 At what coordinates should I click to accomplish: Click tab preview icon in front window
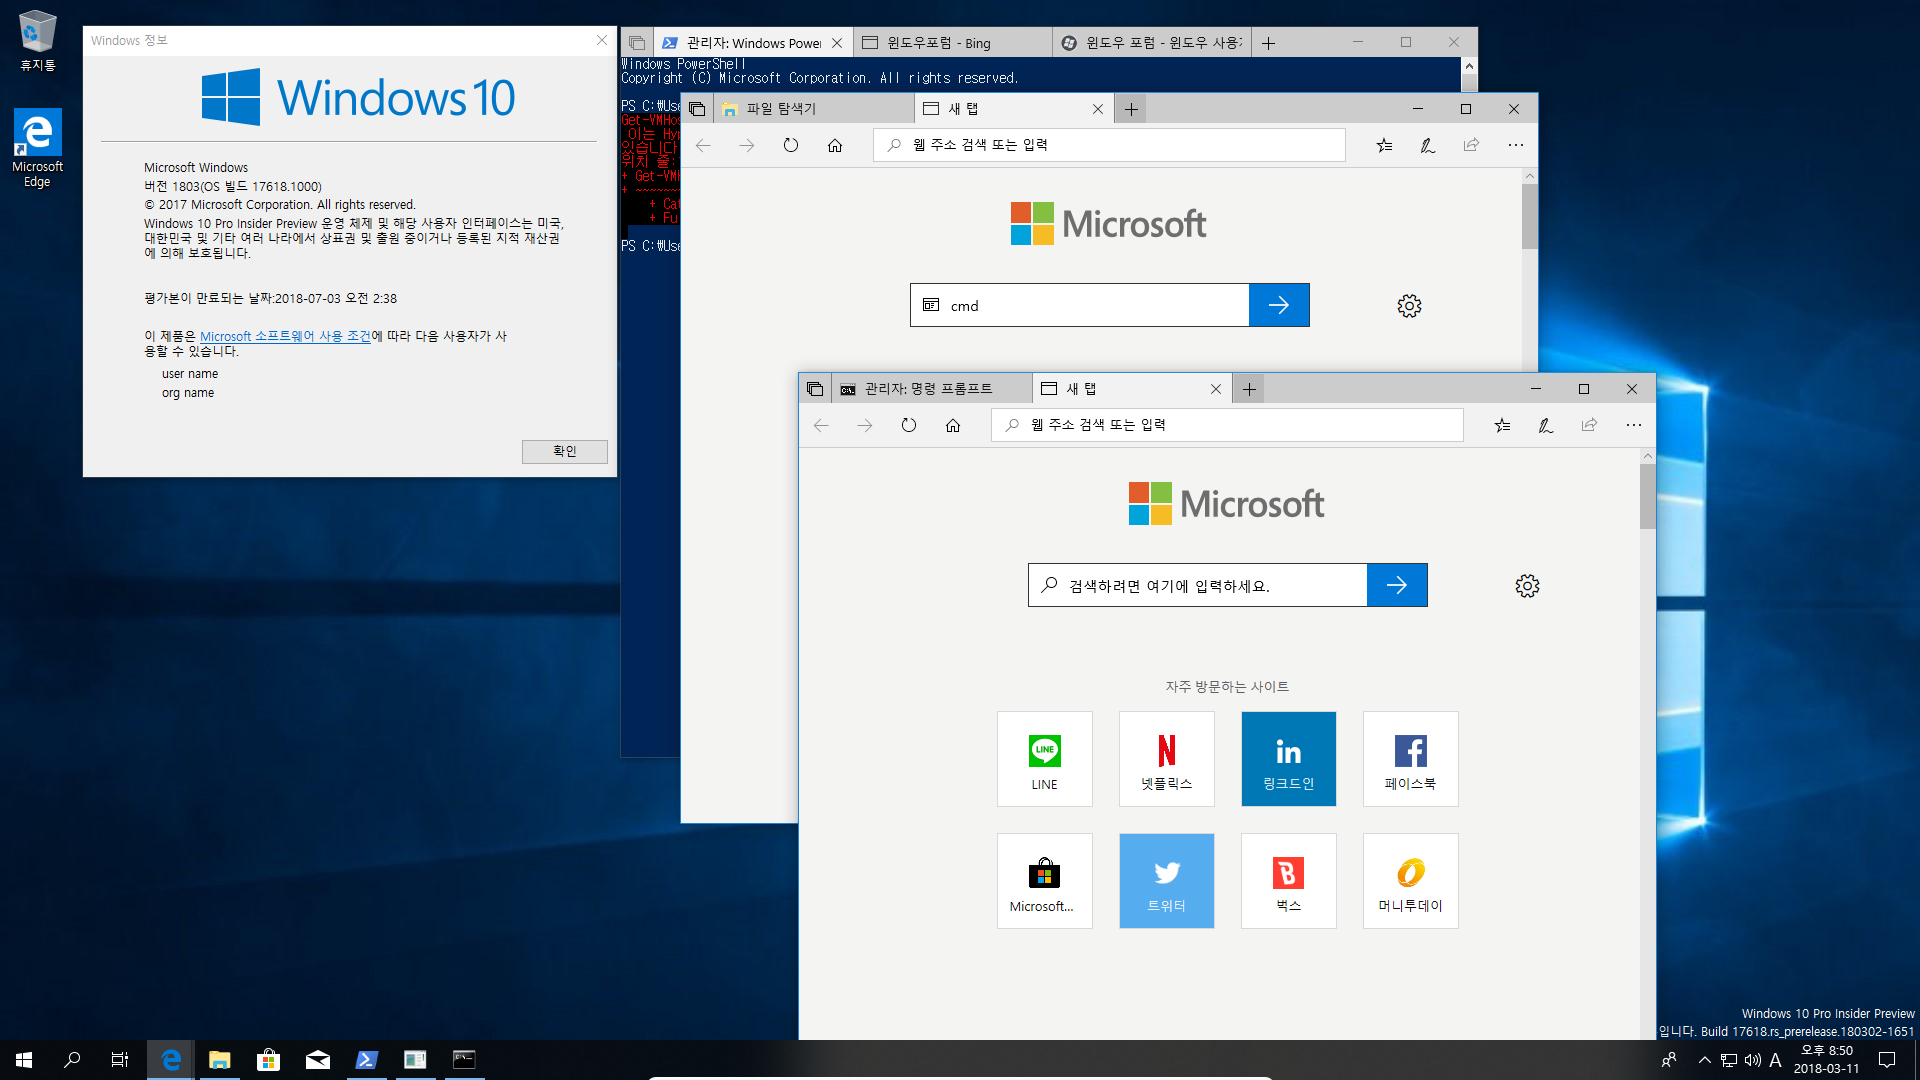pyautogui.click(x=815, y=389)
